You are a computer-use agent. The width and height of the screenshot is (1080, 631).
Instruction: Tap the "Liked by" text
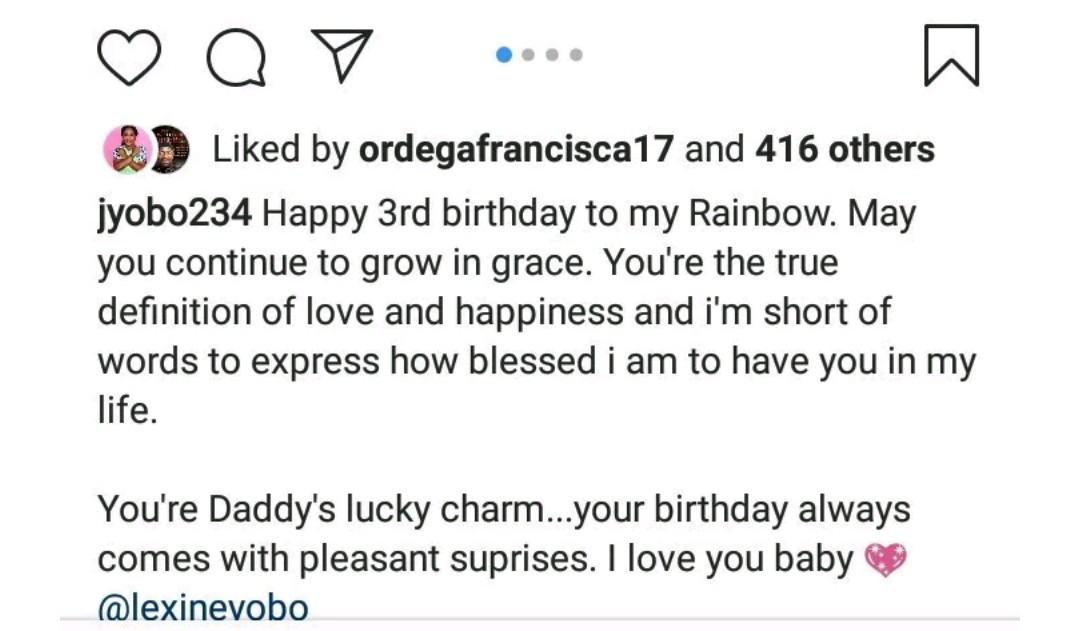279,150
